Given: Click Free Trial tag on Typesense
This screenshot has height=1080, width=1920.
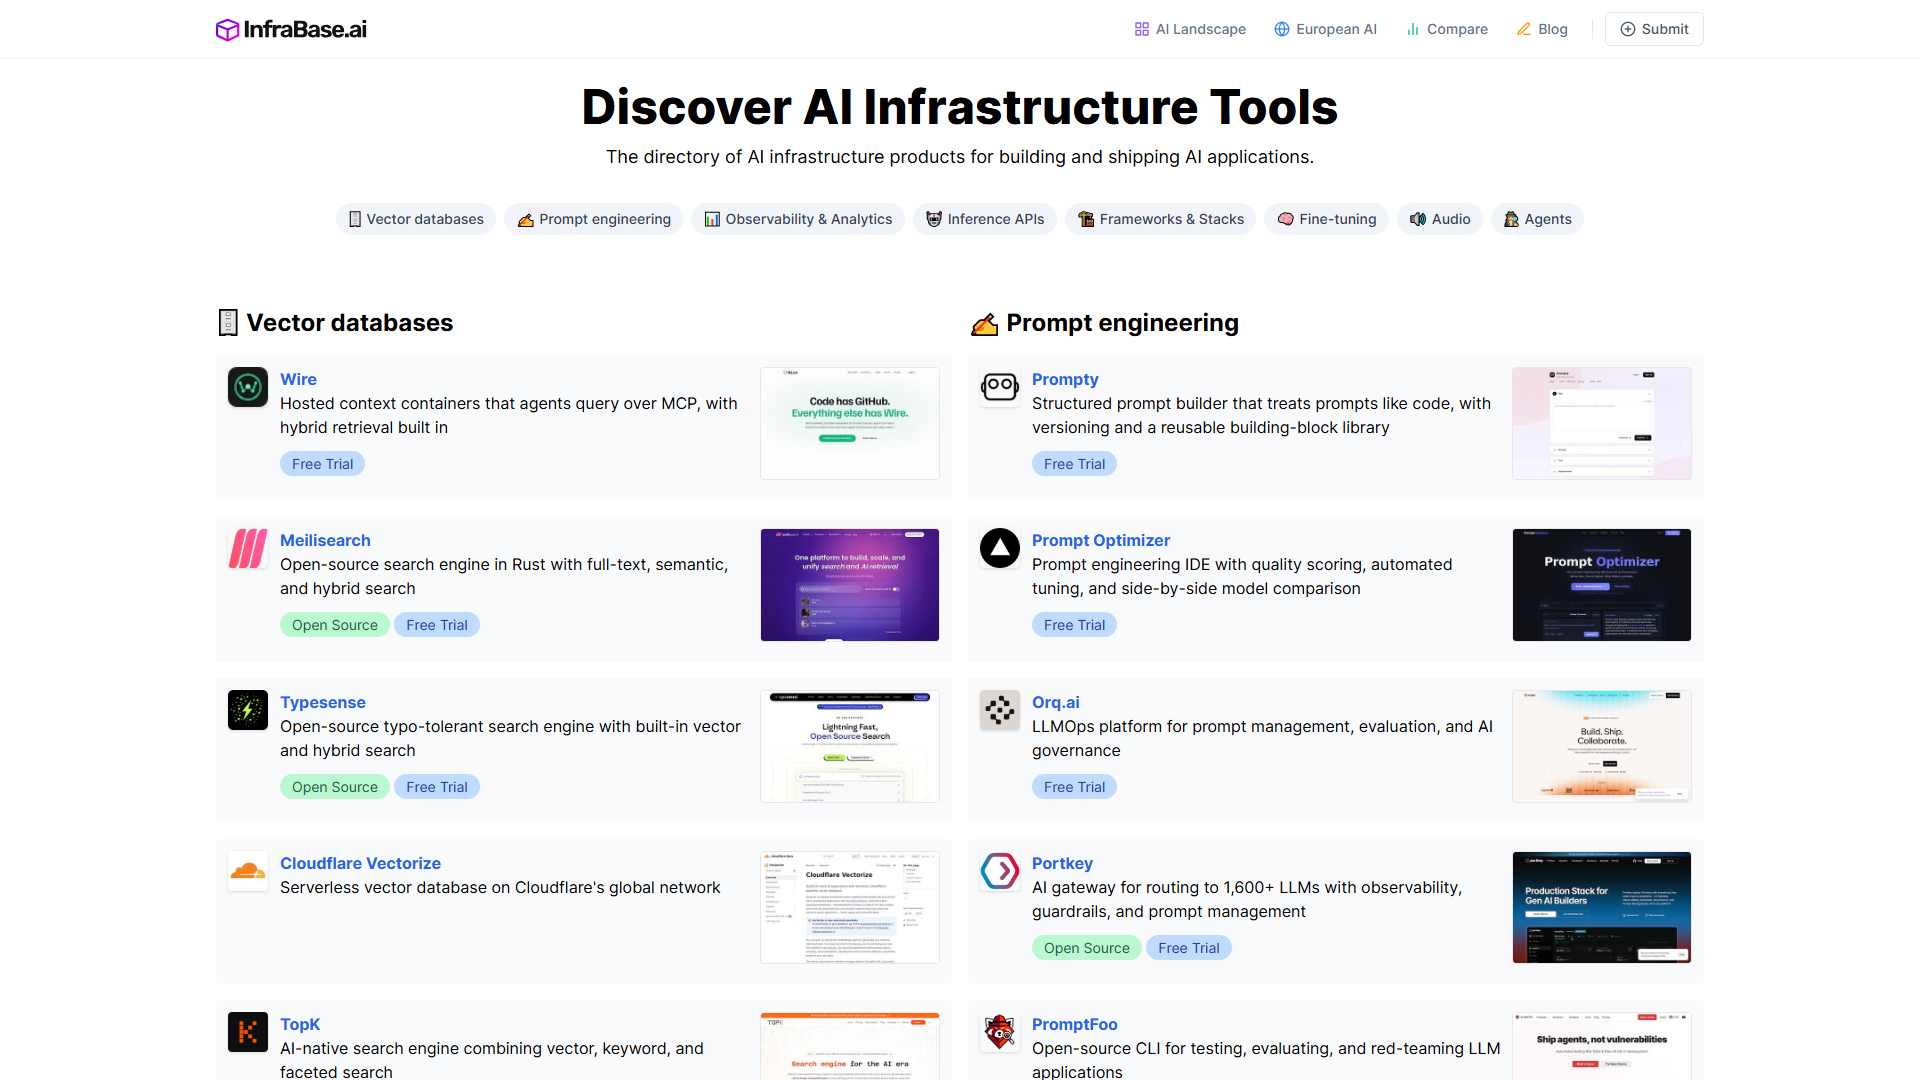Looking at the screenshot, I should point(437,787).
